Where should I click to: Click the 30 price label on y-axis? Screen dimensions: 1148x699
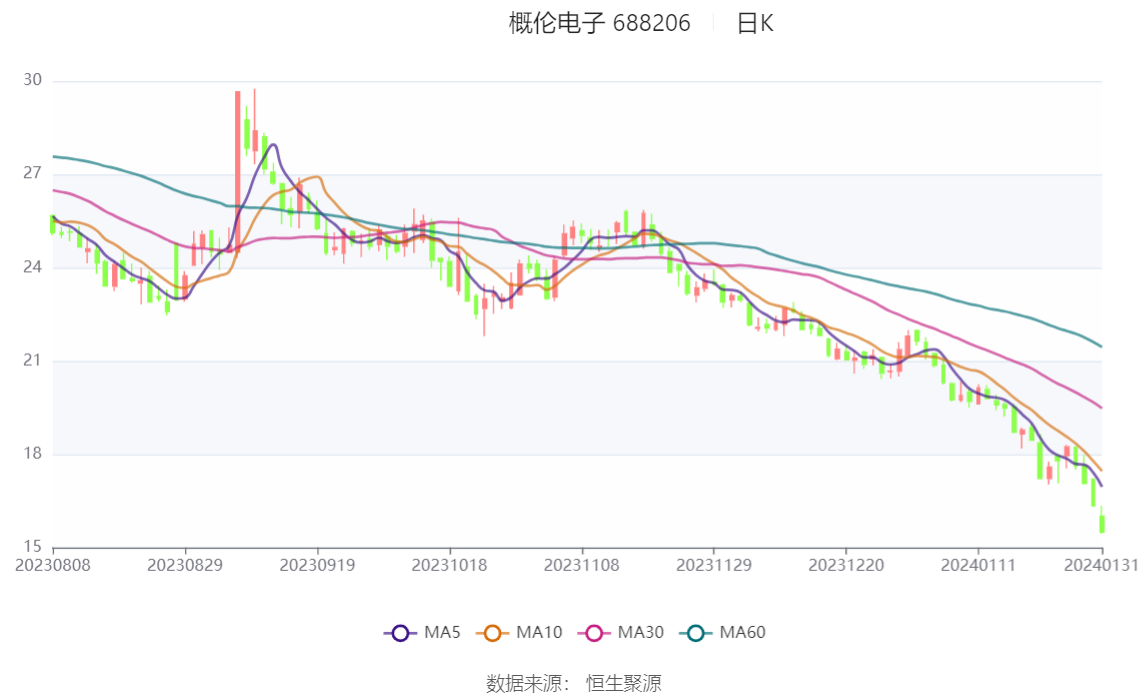coord(33,80)
